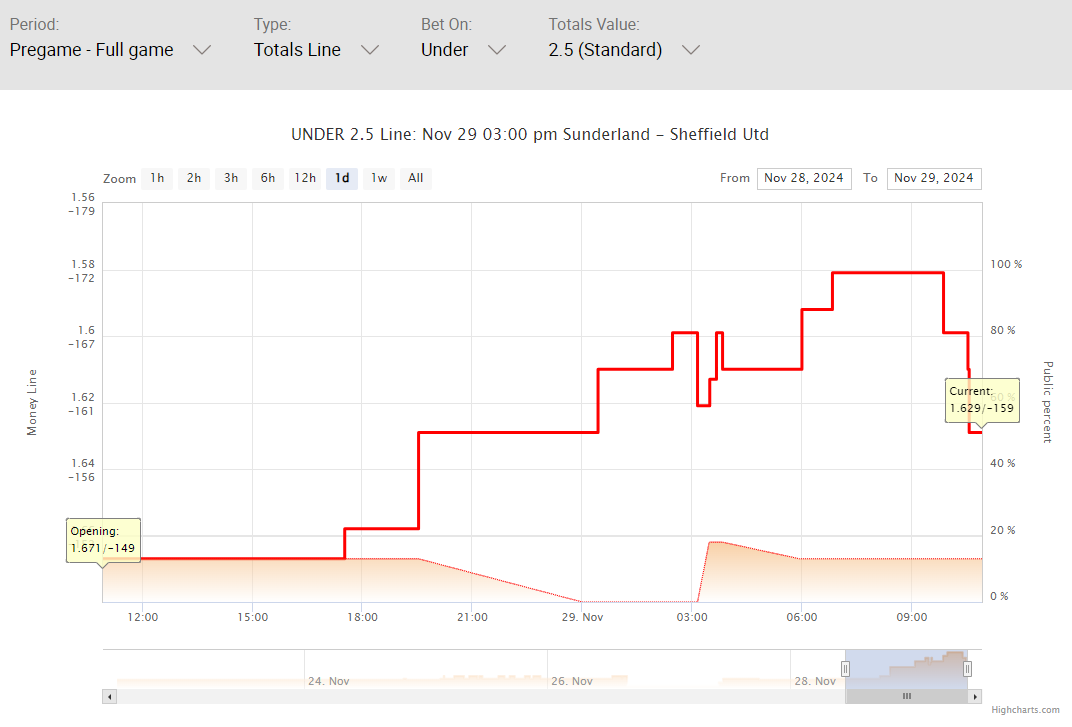Set chart zoom to 3h

coord(231,179)
